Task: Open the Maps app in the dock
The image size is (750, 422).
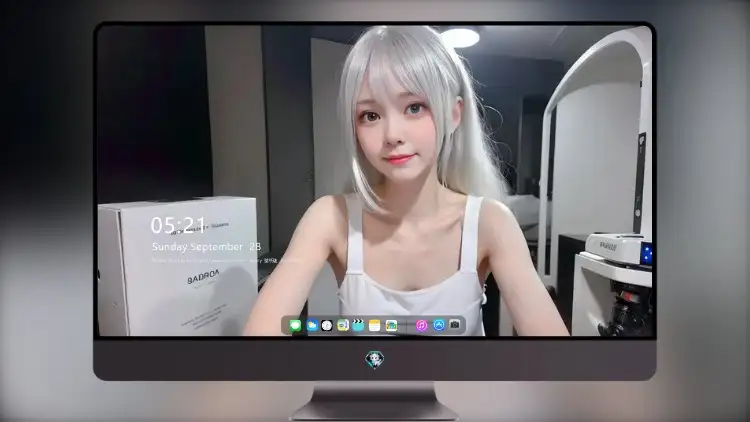Action: [342, 326]
